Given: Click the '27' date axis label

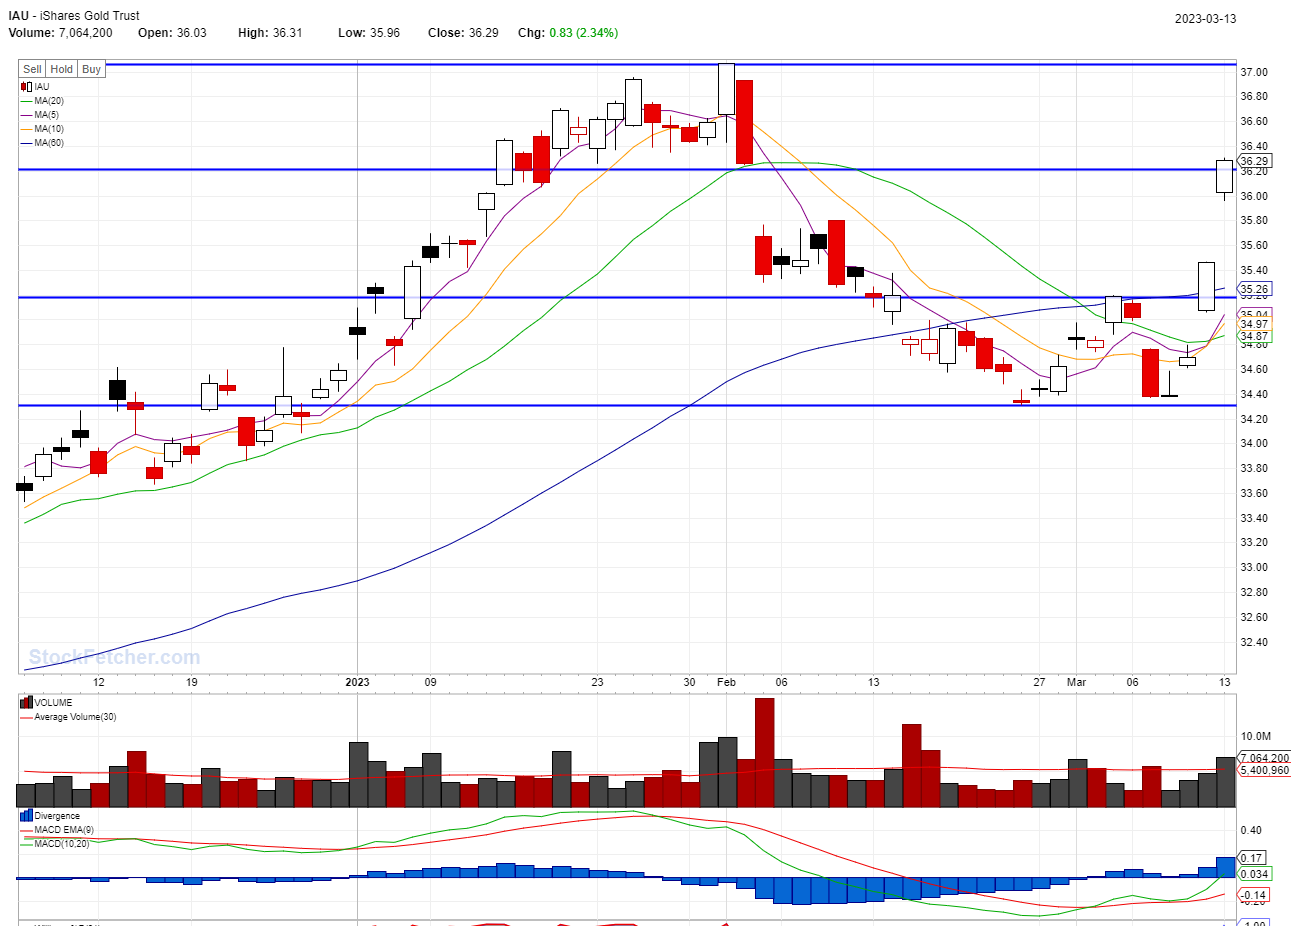Looking at the screenshot, I should 1039,682.
